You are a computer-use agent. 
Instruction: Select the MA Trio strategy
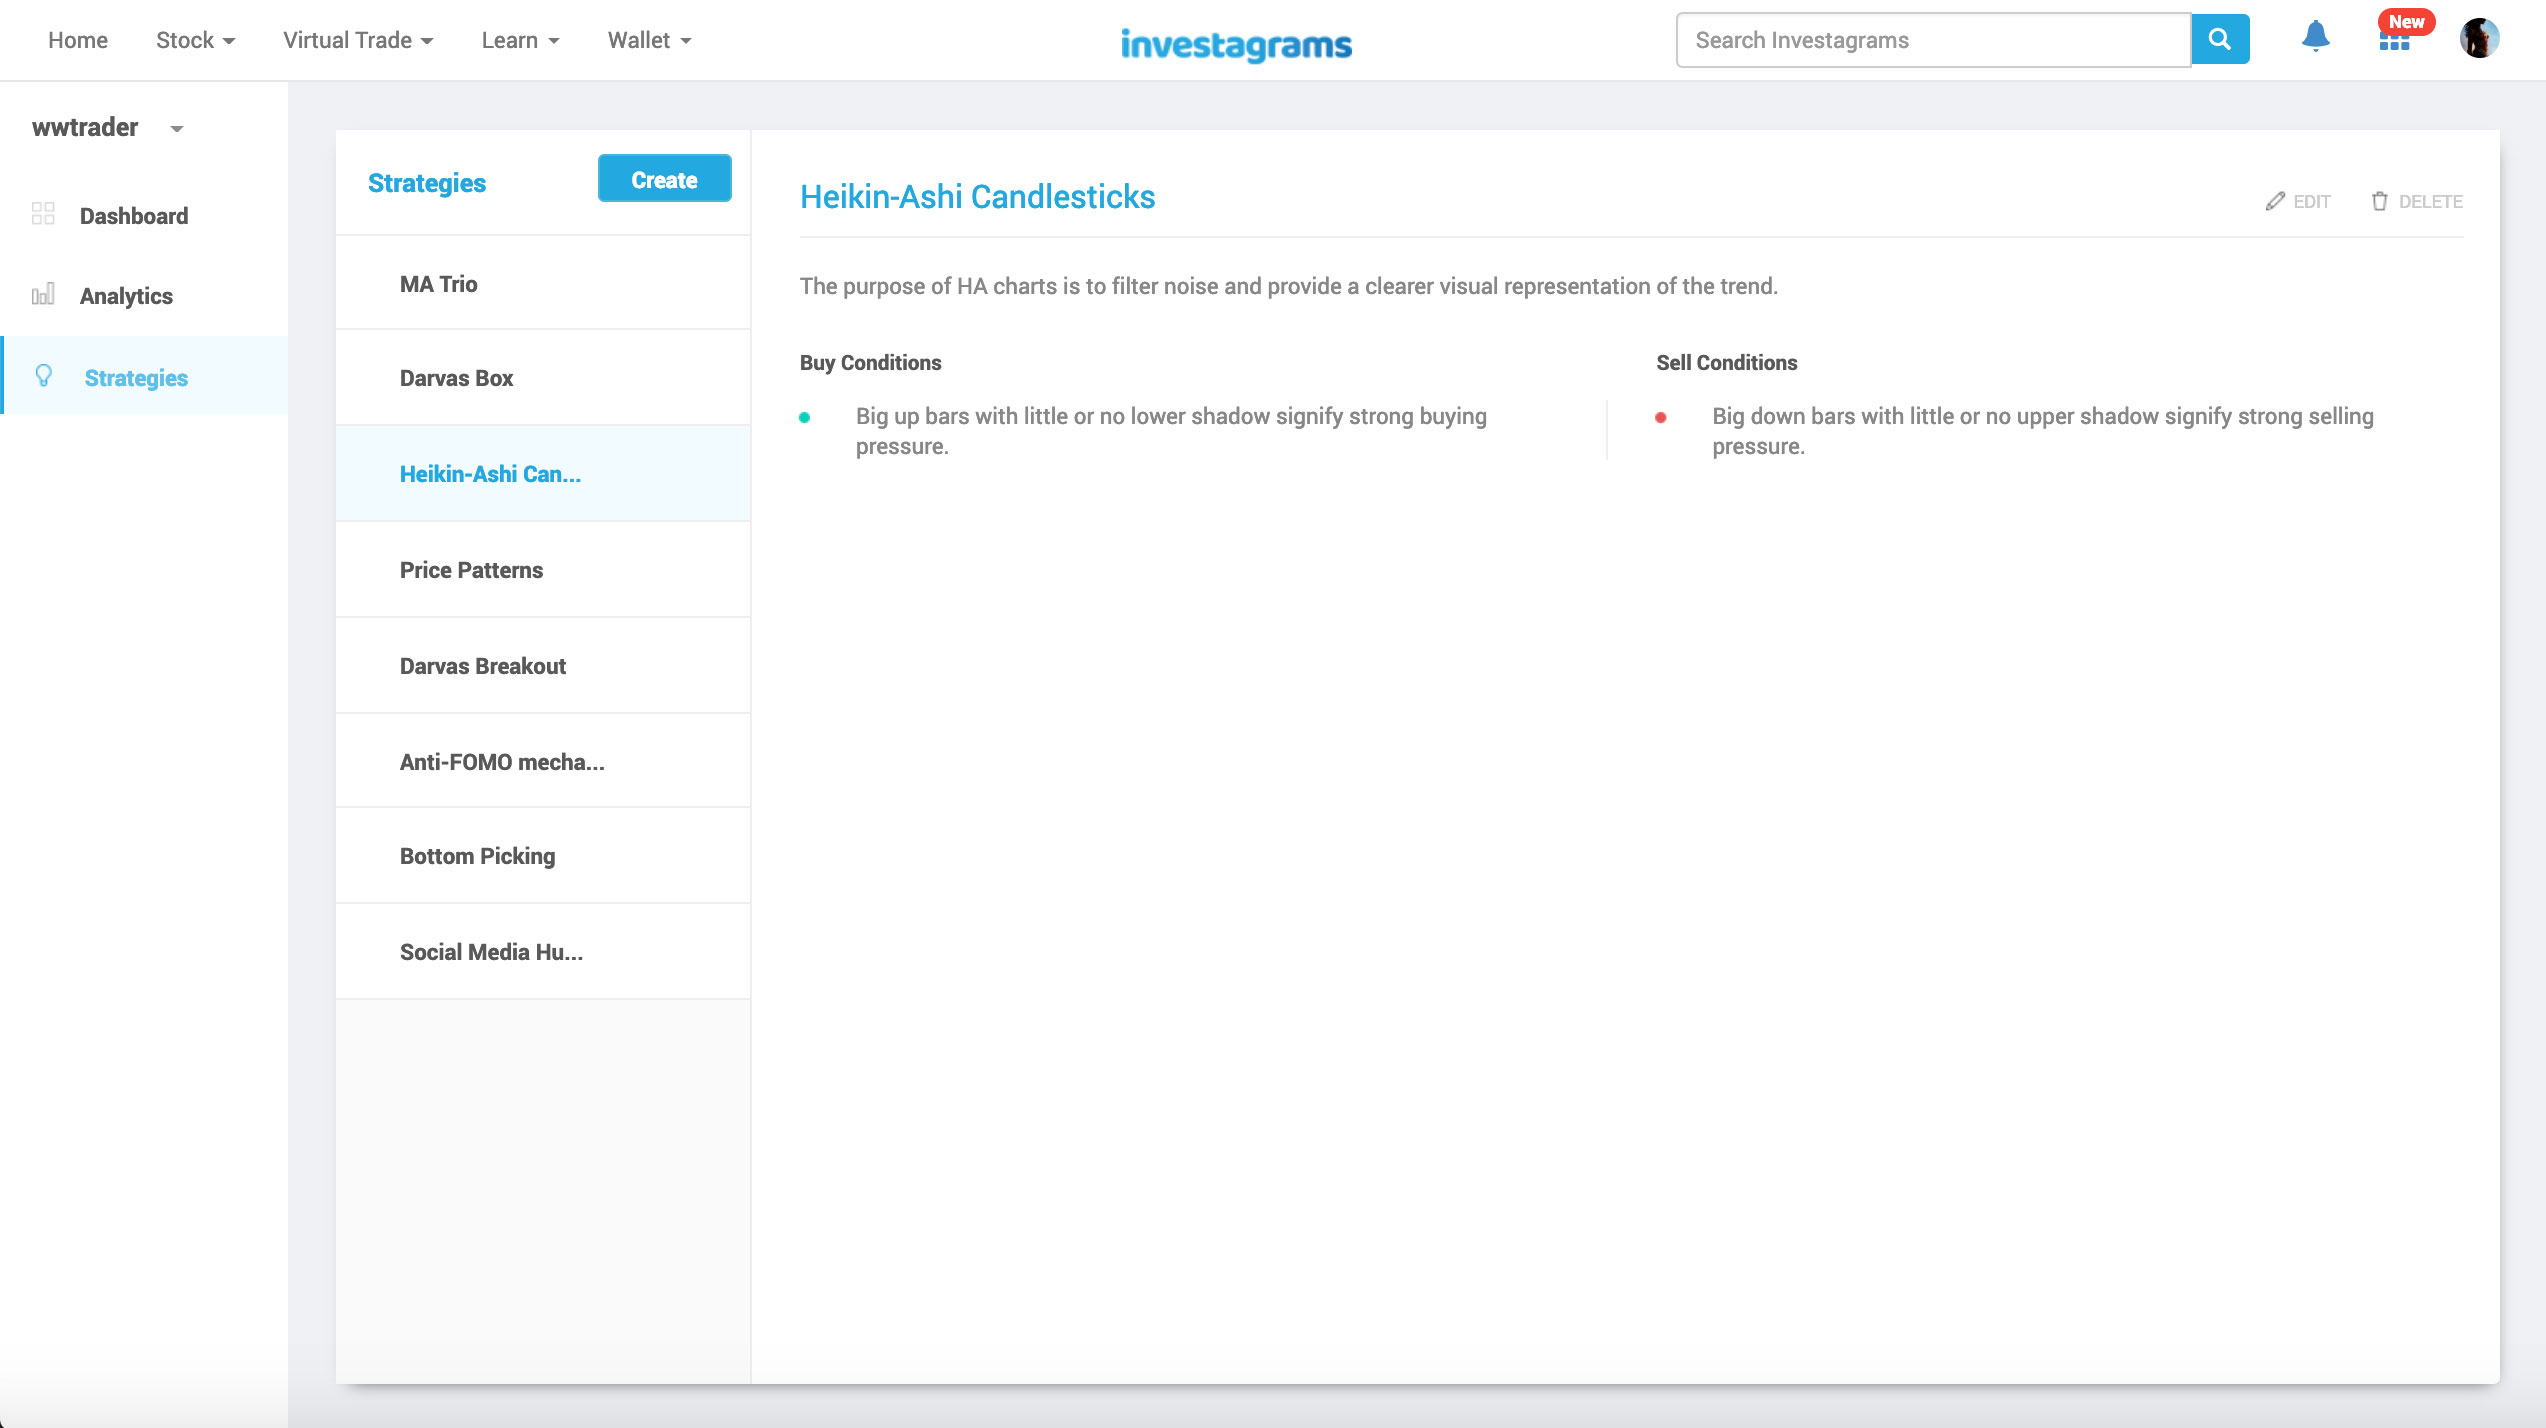[543, 283]
